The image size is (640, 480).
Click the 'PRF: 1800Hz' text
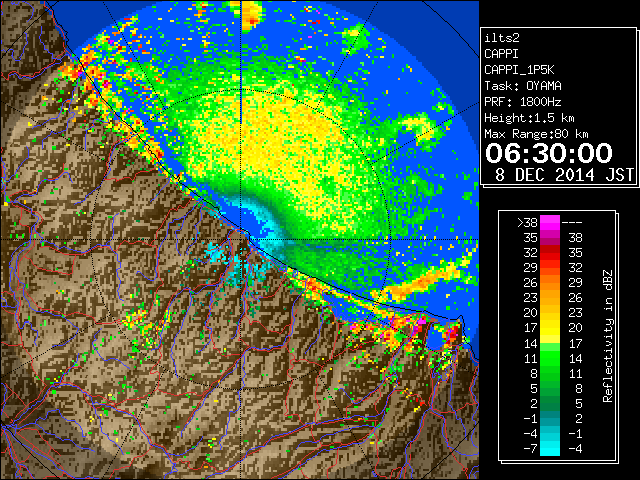click(523, 102)
